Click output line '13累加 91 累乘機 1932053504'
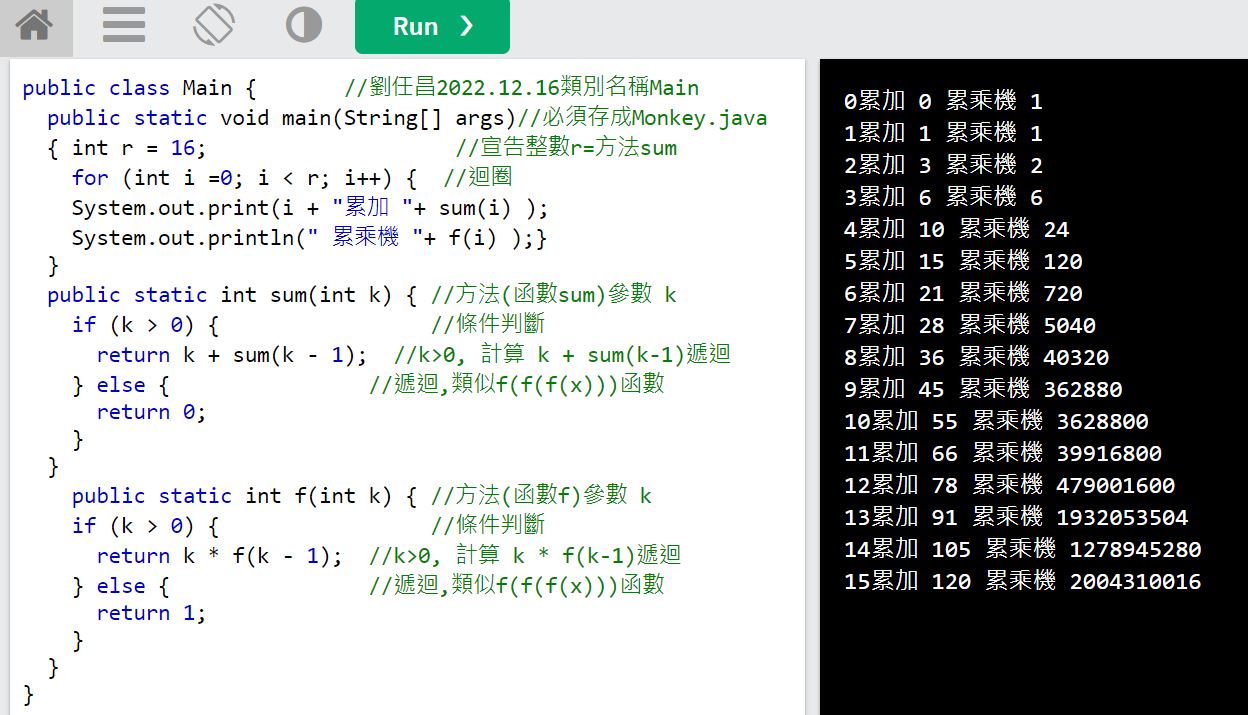The height and width of the screenshot is (715, 1248). (1016, 517)
